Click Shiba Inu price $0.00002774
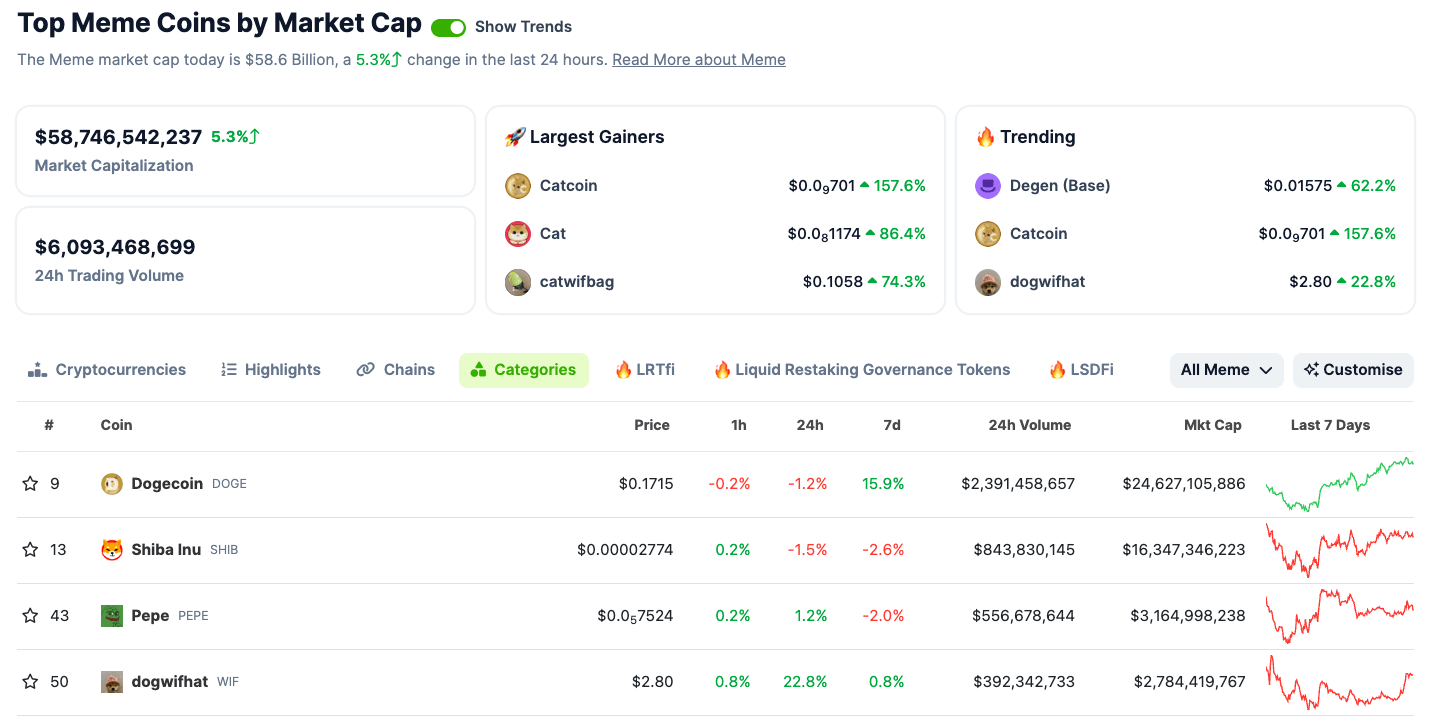This screenshot has height=719, width=1439. point(625,550)
